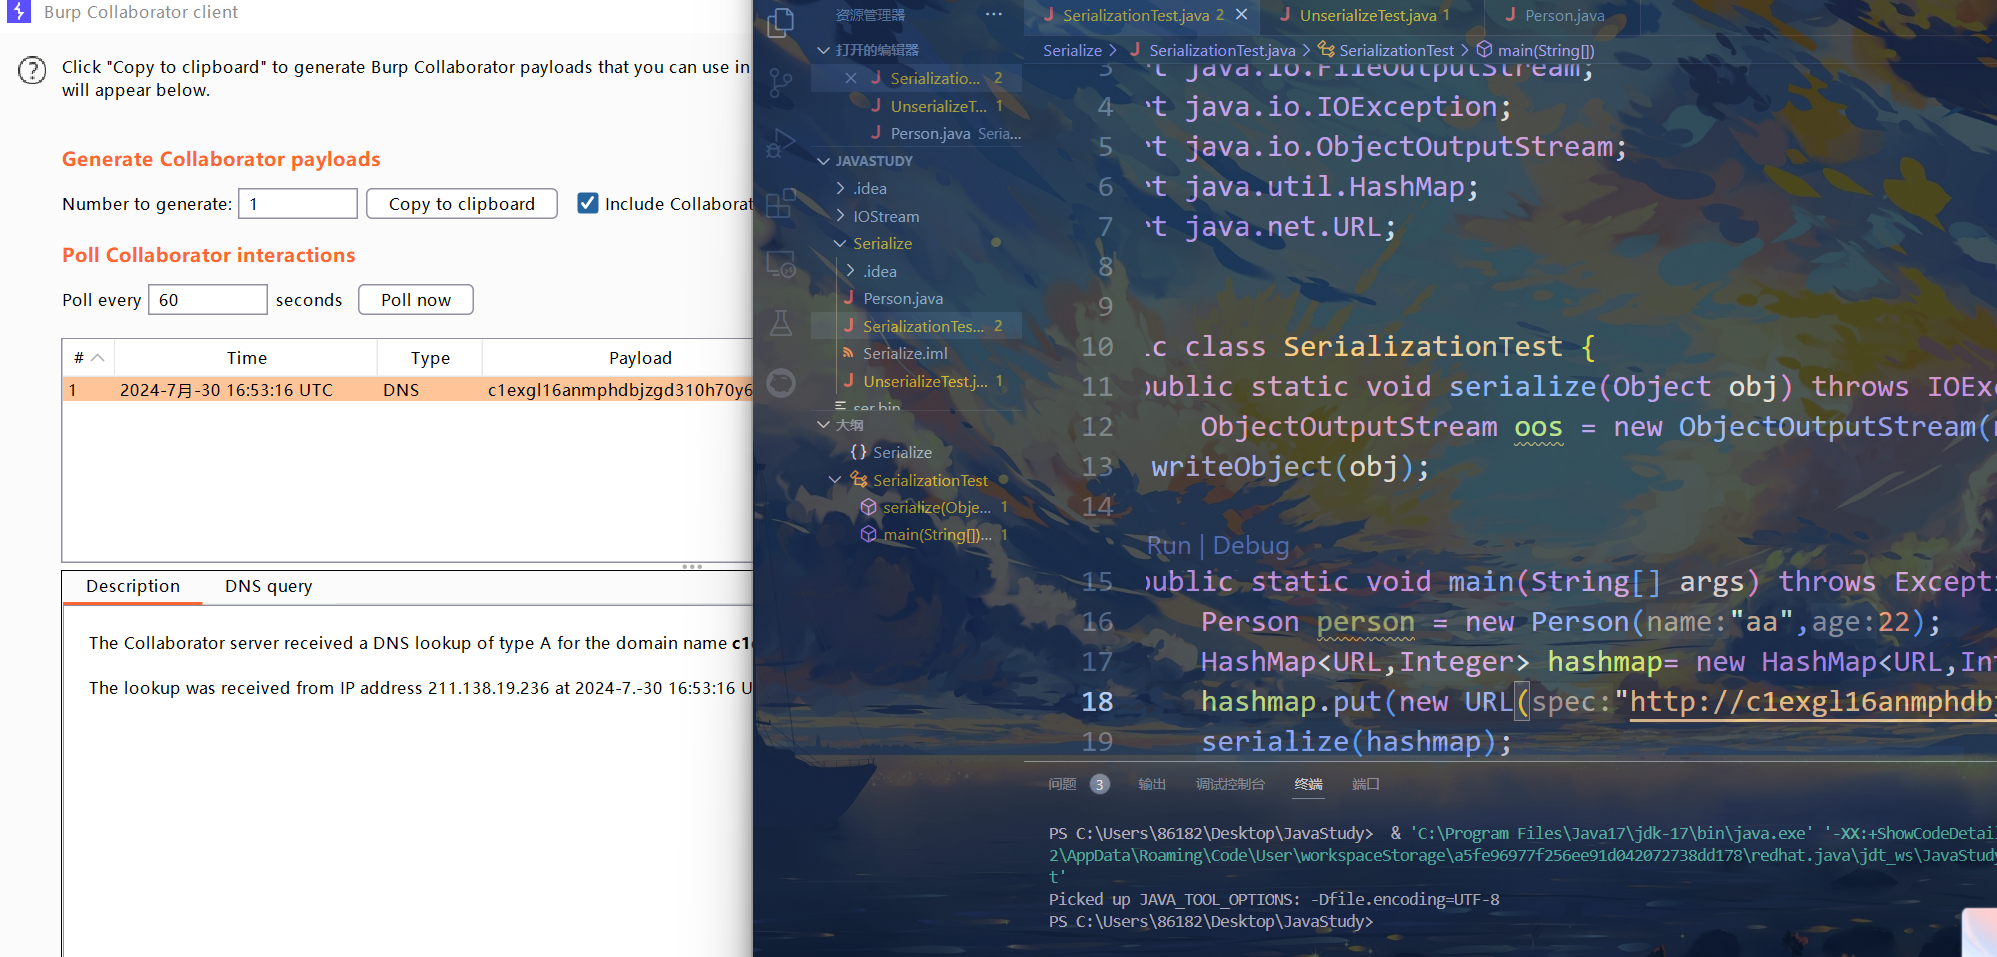Switch to the UnserializeTest.java editor tab

click(1368, 15)
